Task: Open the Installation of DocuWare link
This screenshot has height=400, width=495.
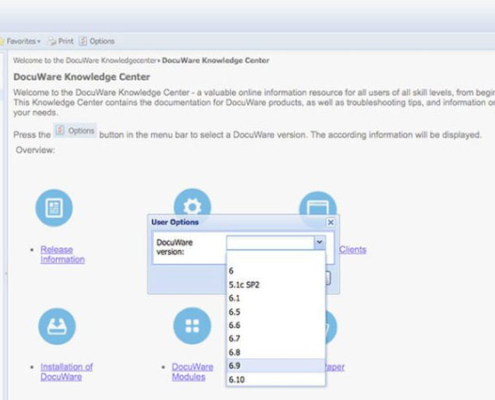Action: [66, 372]
